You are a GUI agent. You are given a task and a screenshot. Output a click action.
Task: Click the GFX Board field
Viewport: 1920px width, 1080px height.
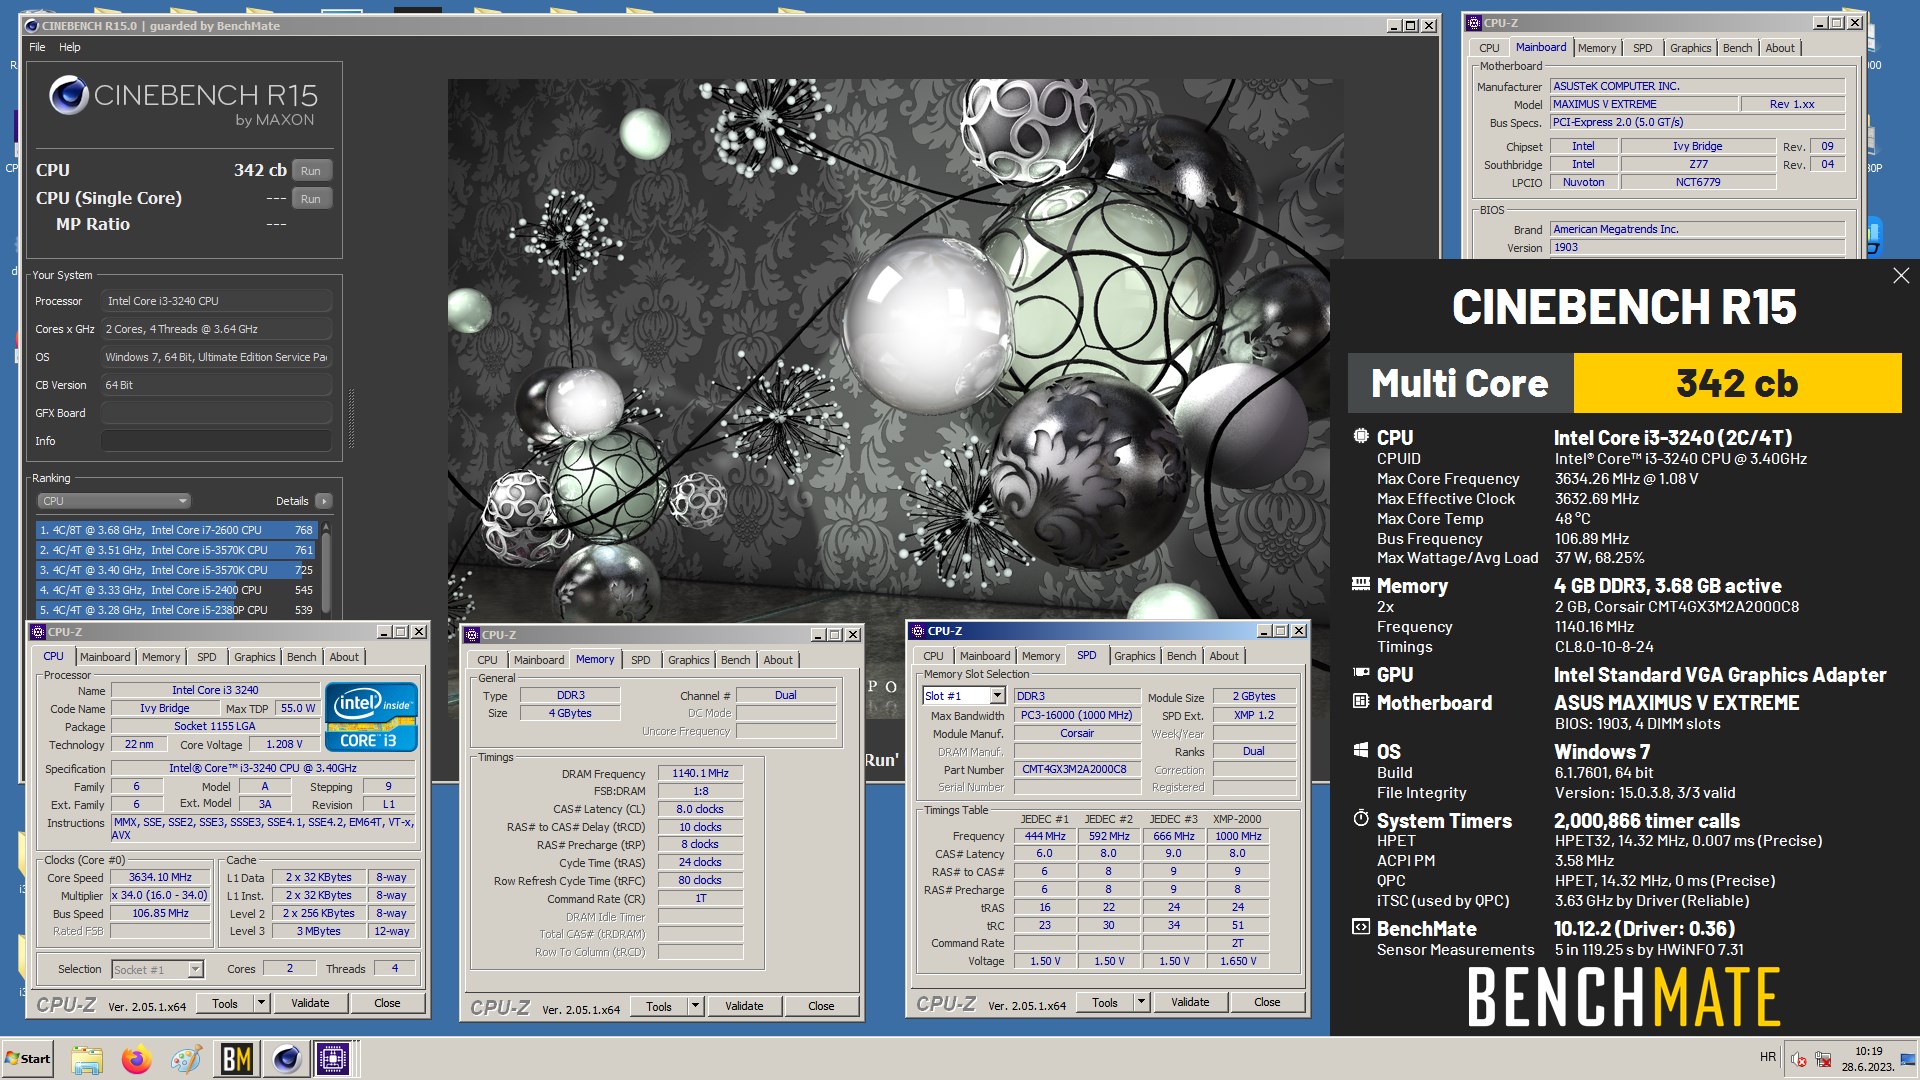(x=216, y=413)
